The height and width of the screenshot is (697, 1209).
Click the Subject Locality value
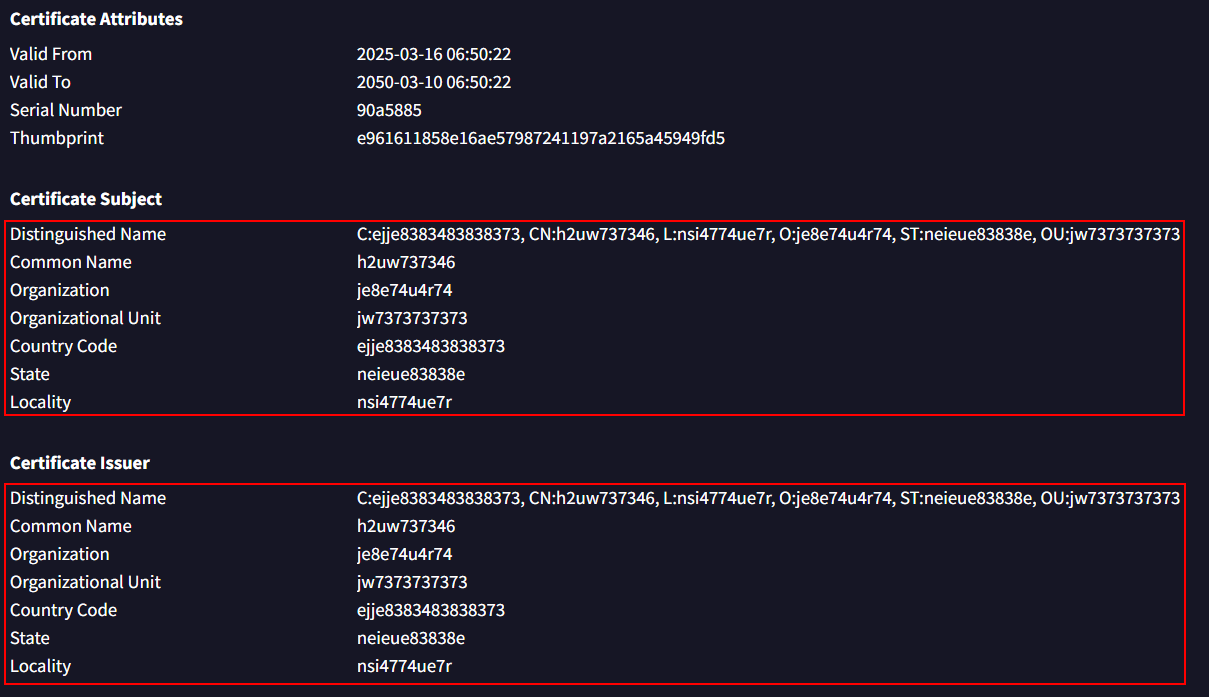tap(405, 402)
